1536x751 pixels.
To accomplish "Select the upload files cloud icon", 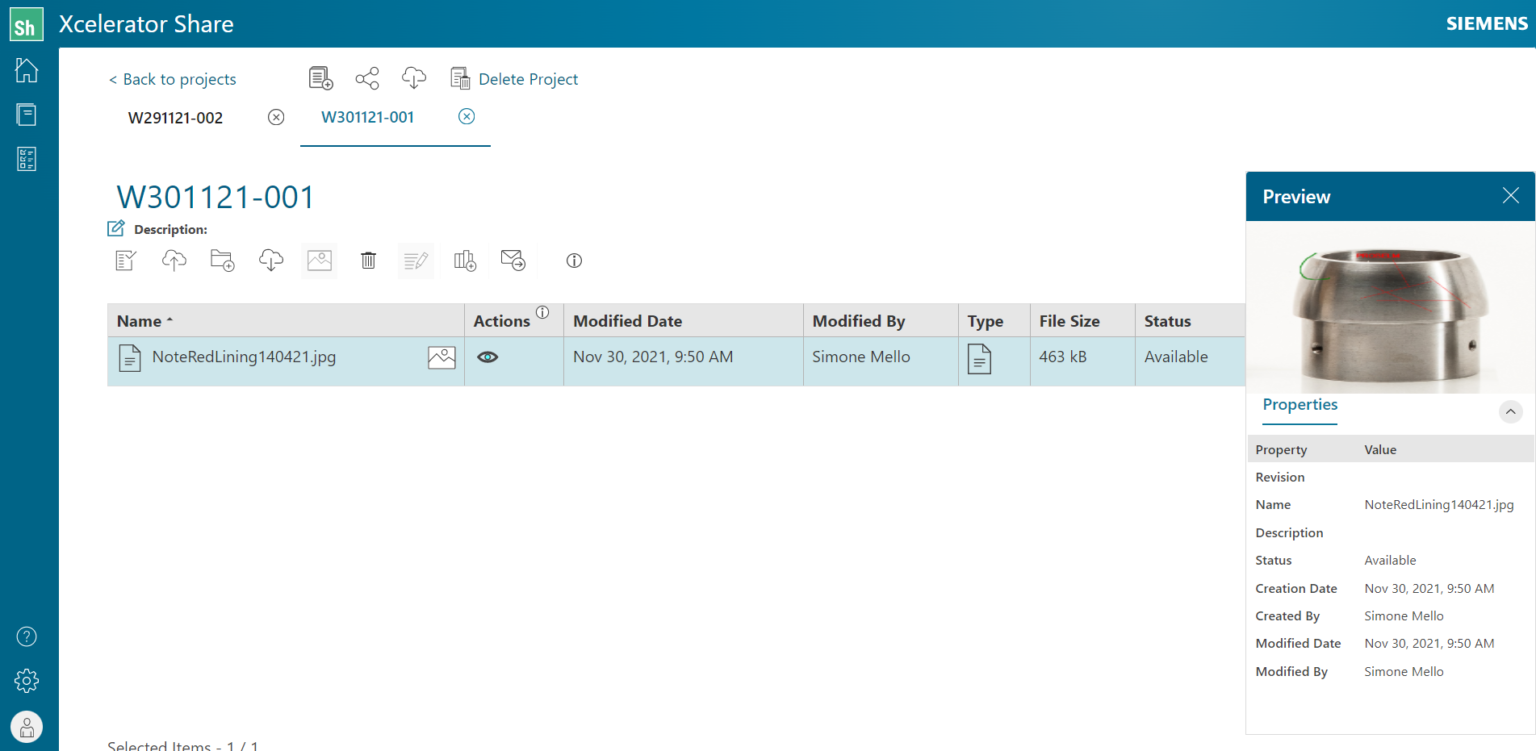I will pyautogui.click(x=173, y=260).
